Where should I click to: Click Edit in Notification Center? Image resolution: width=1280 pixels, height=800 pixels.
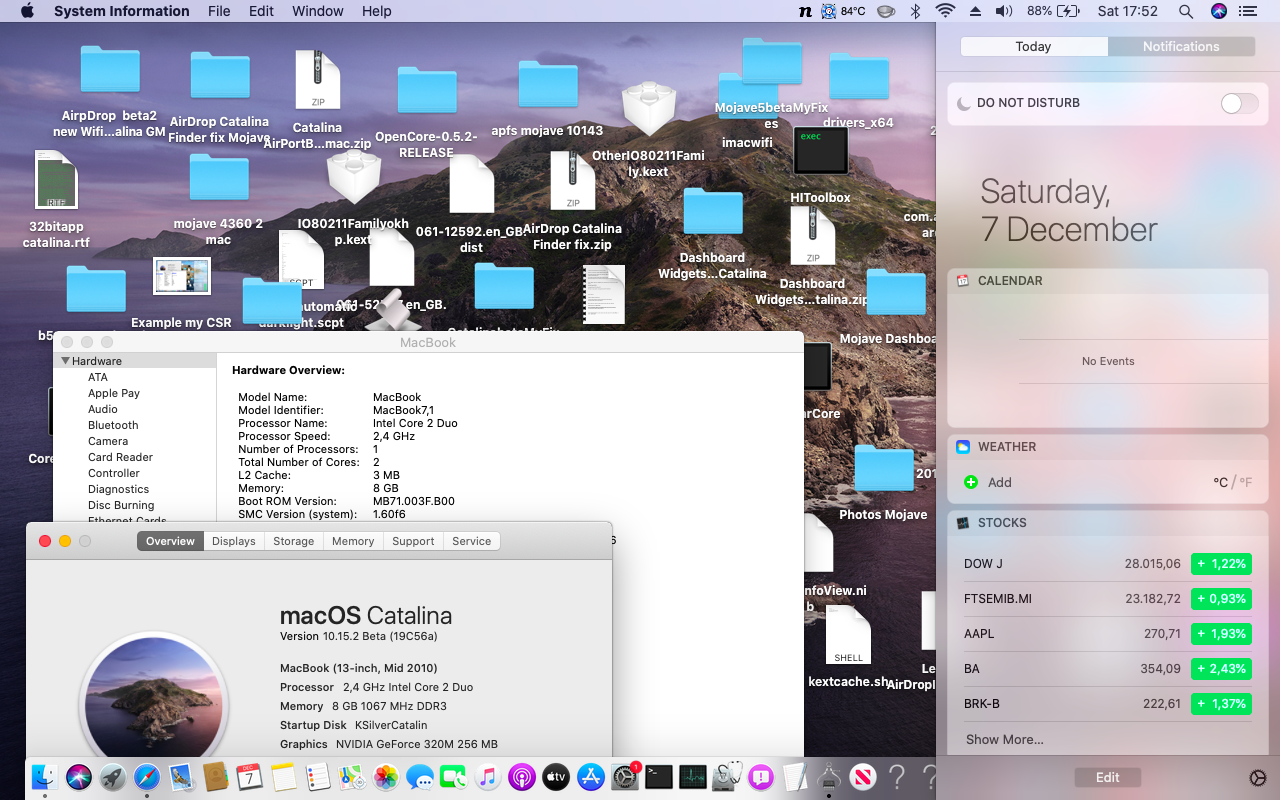(x=1108, y=778)
